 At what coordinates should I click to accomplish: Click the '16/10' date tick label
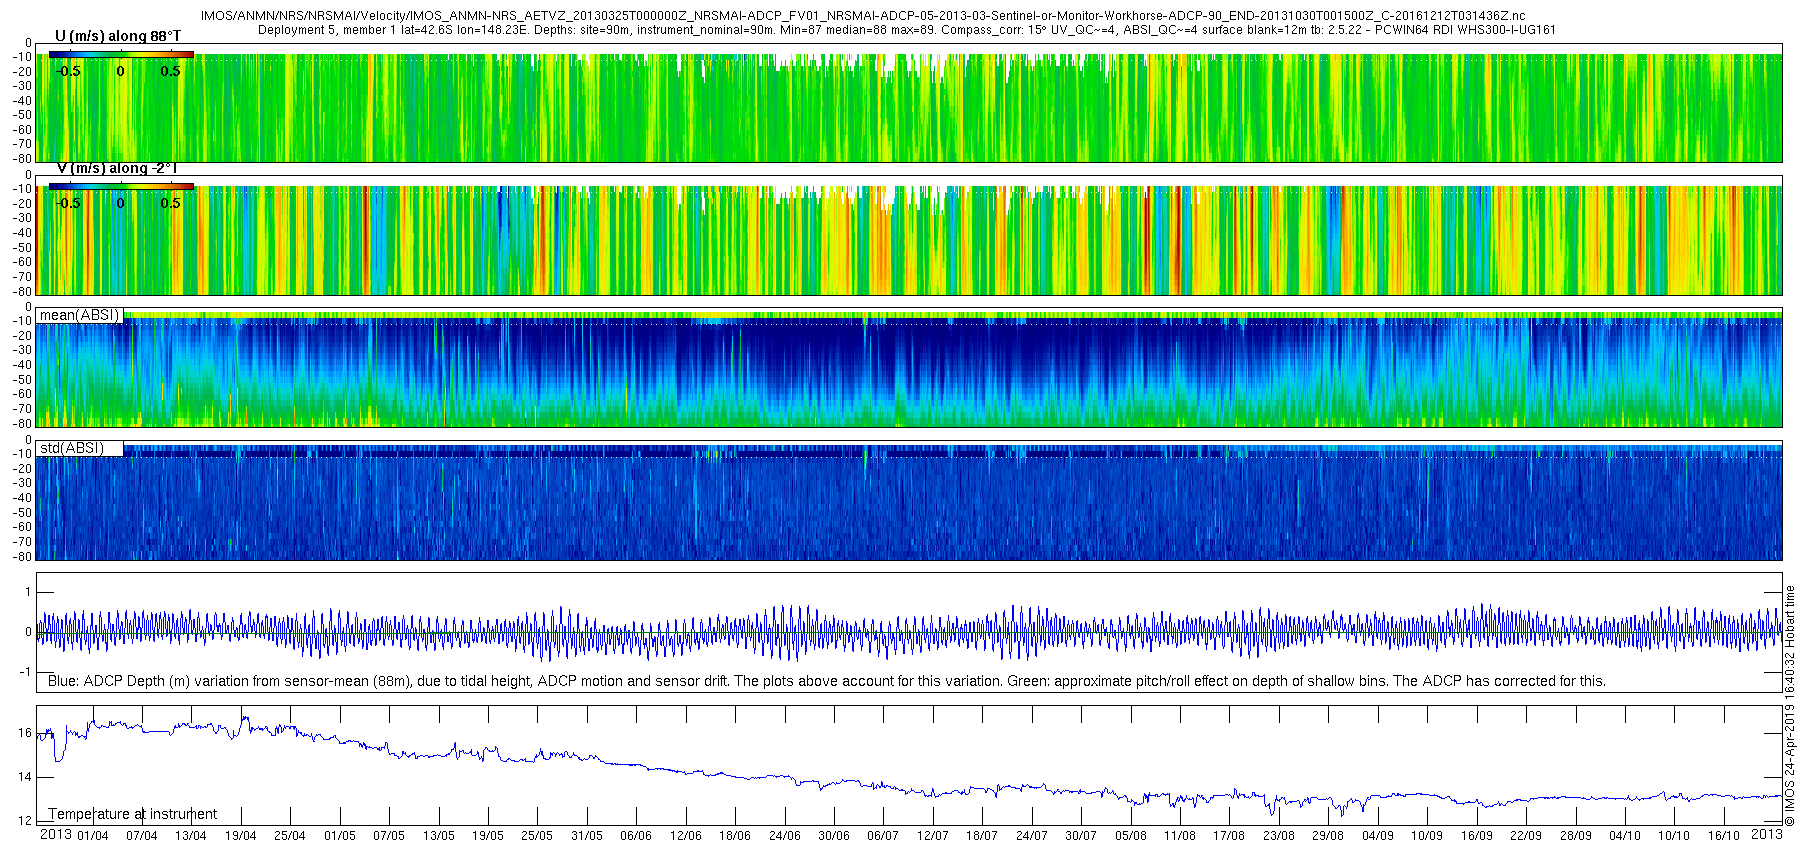1724,836
